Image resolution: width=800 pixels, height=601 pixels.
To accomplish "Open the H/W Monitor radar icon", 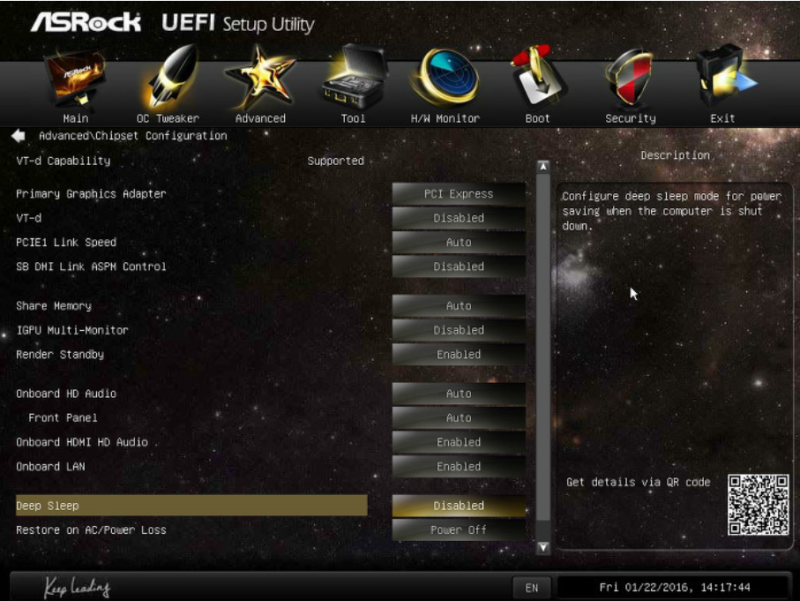I will coord(445,77).
